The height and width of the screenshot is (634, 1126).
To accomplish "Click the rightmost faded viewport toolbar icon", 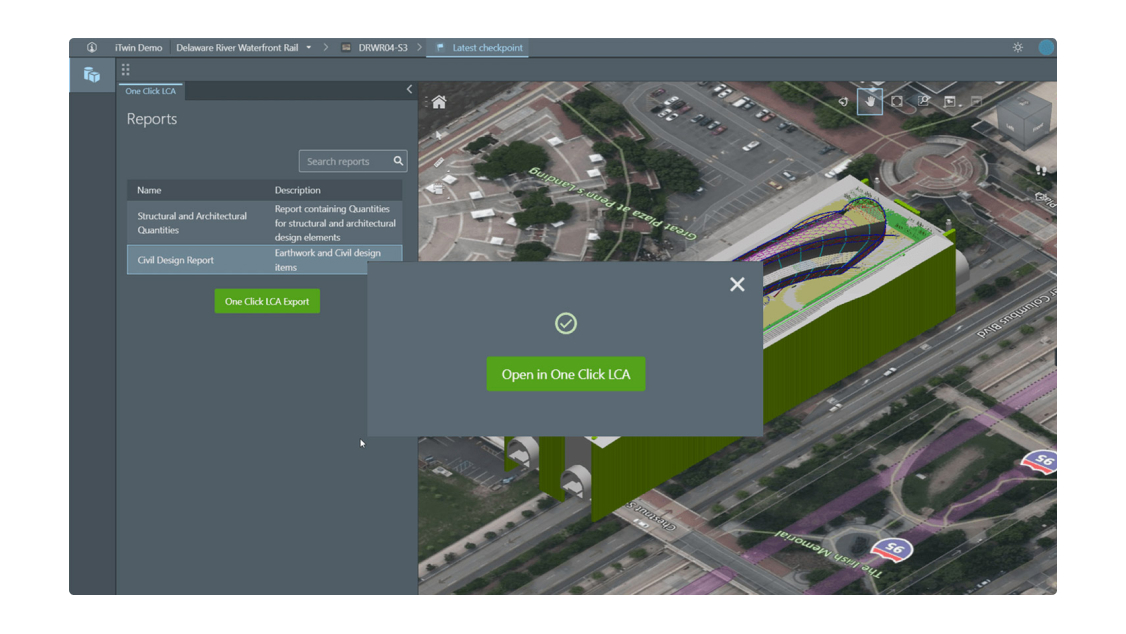I will click(977, 102).
